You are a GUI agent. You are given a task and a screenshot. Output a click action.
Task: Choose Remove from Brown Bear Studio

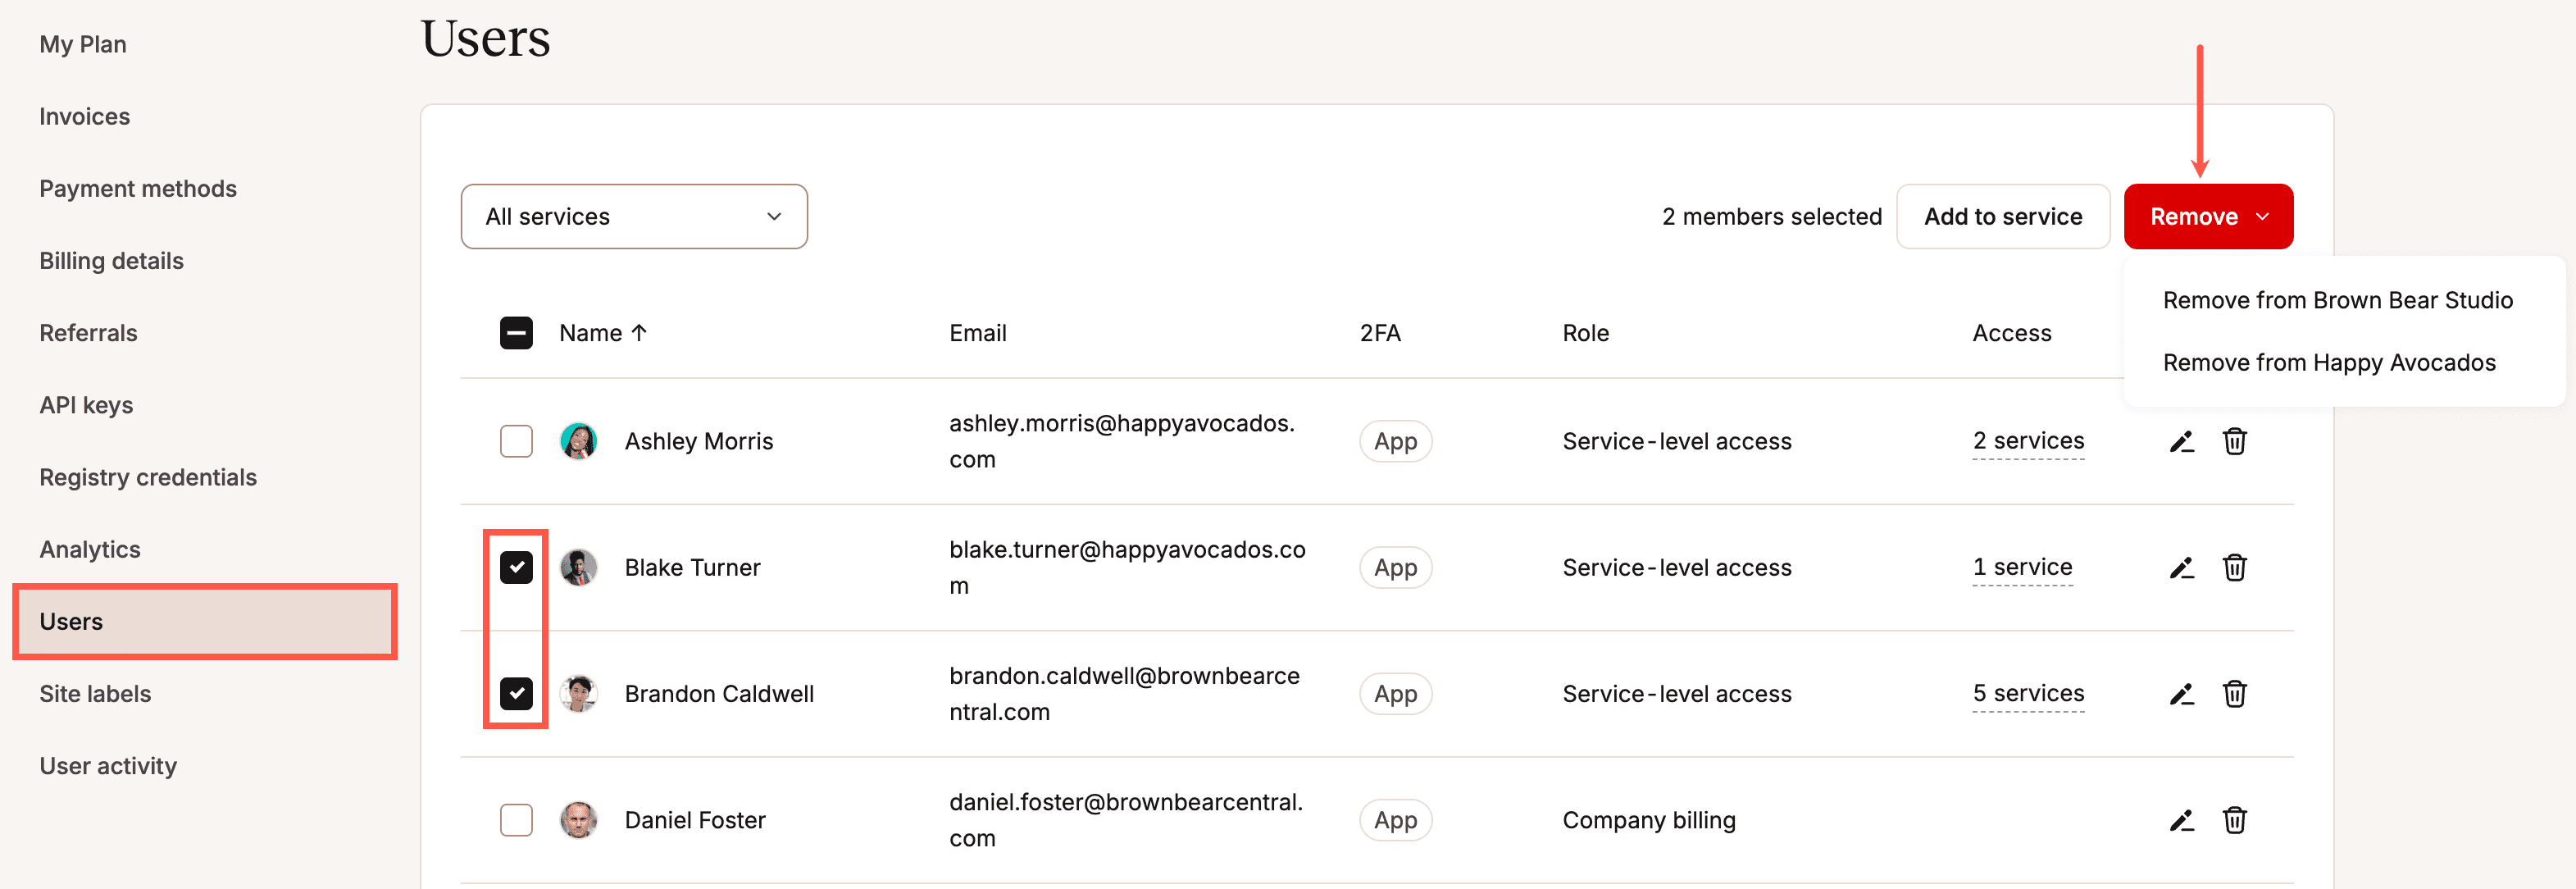2337,300
